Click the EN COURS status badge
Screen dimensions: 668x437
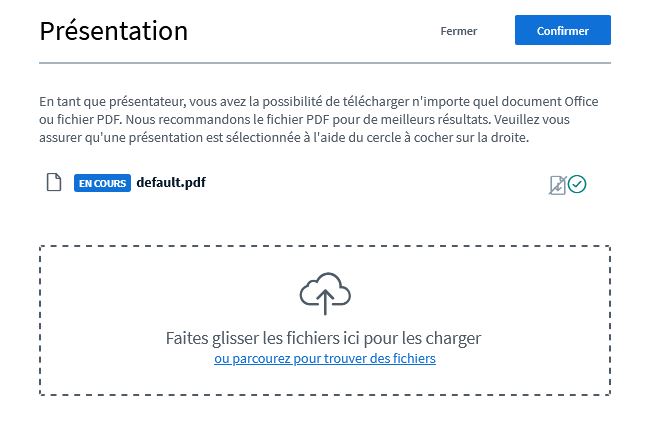coord(103,183)
